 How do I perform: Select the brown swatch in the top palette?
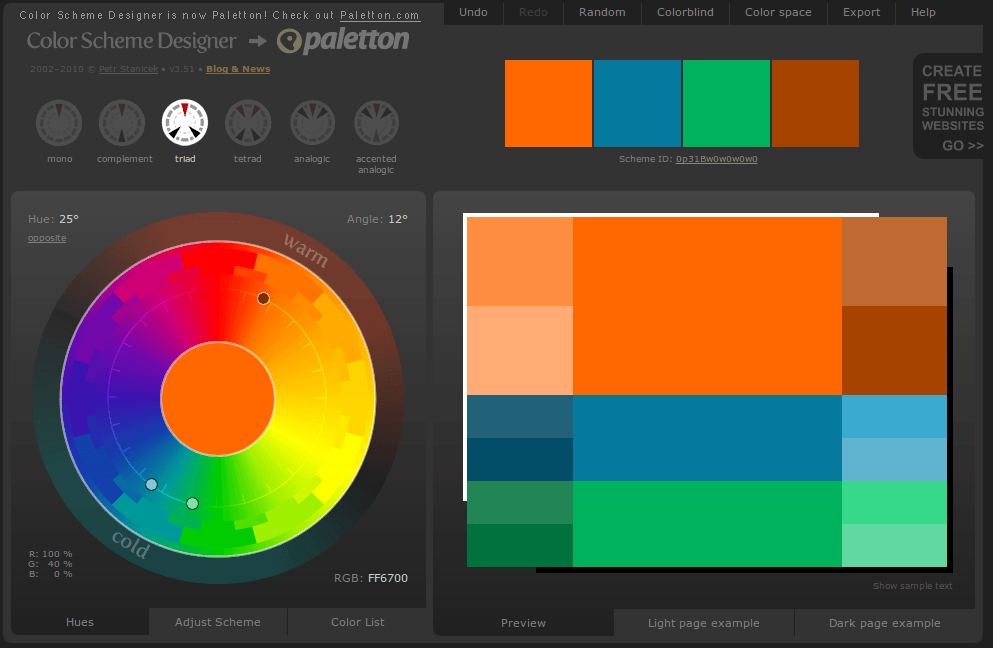816,103
